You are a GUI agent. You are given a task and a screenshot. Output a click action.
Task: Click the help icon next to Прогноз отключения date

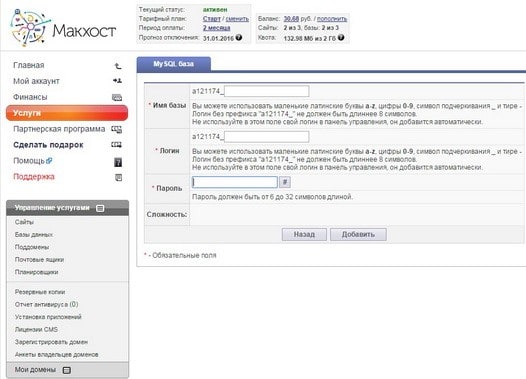tap(239, 37)
